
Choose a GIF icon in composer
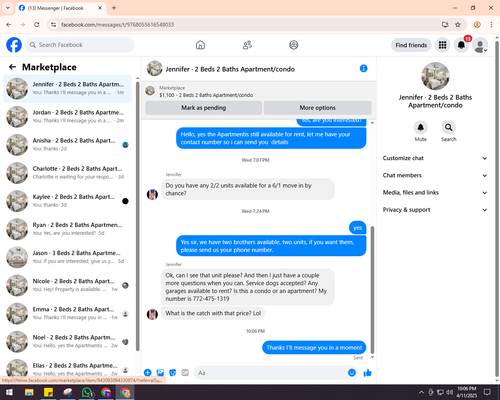click(185, 373)
